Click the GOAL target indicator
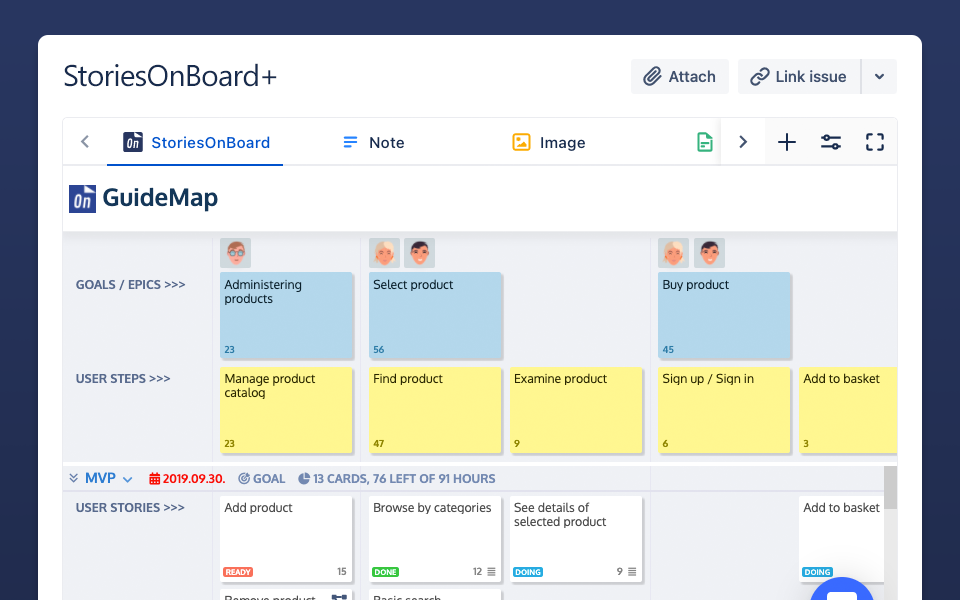Screen dimensions: 960x600 click(261, 479)
